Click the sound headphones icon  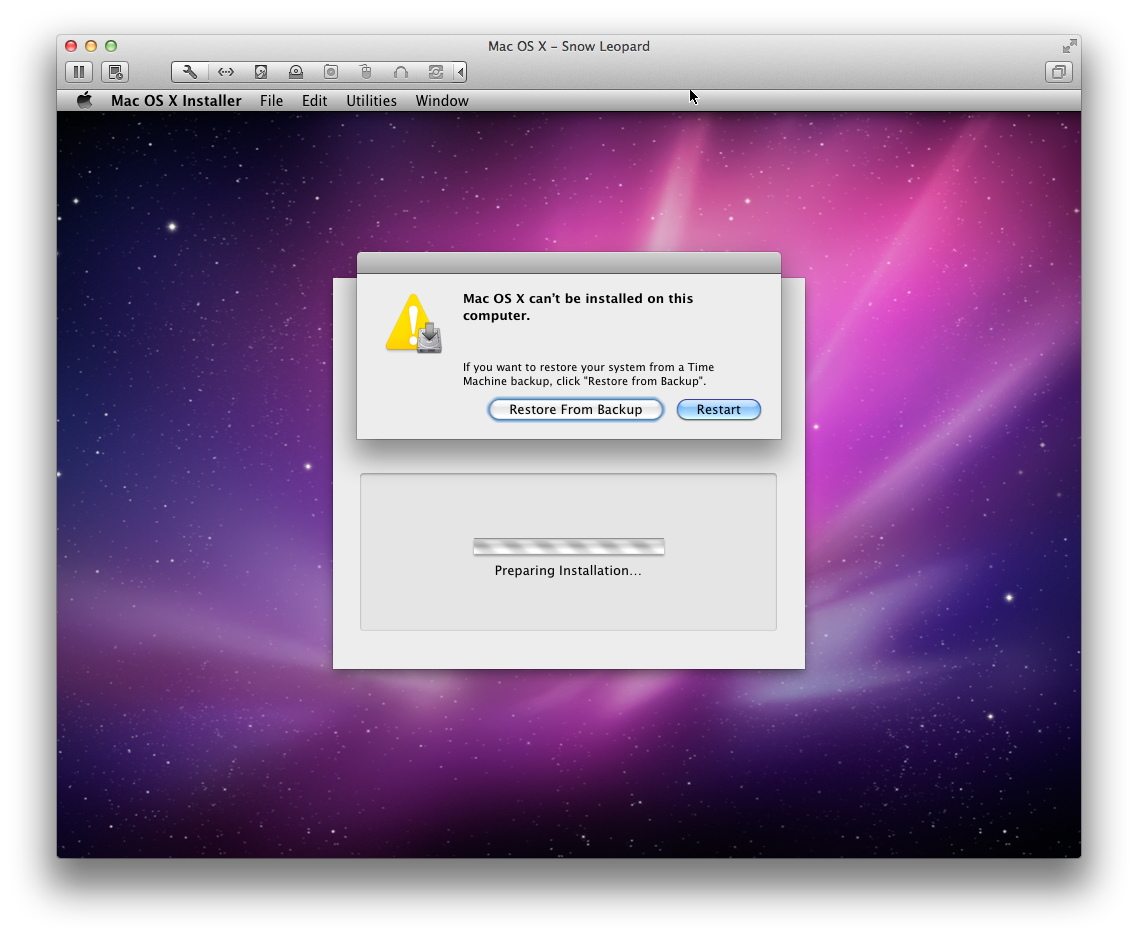(401, 72)
